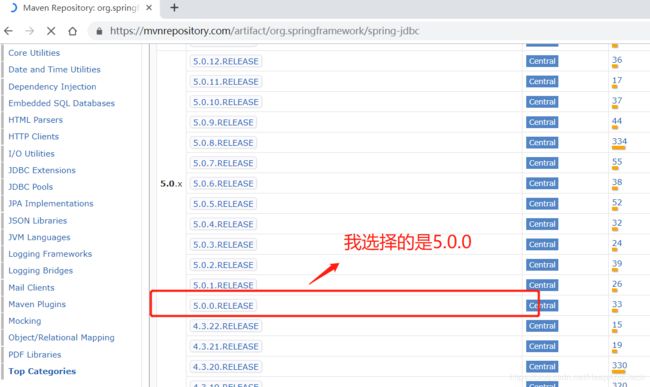Close the Maven Repository tab
This screenshot has width=650, height=387.
(149, 7)
